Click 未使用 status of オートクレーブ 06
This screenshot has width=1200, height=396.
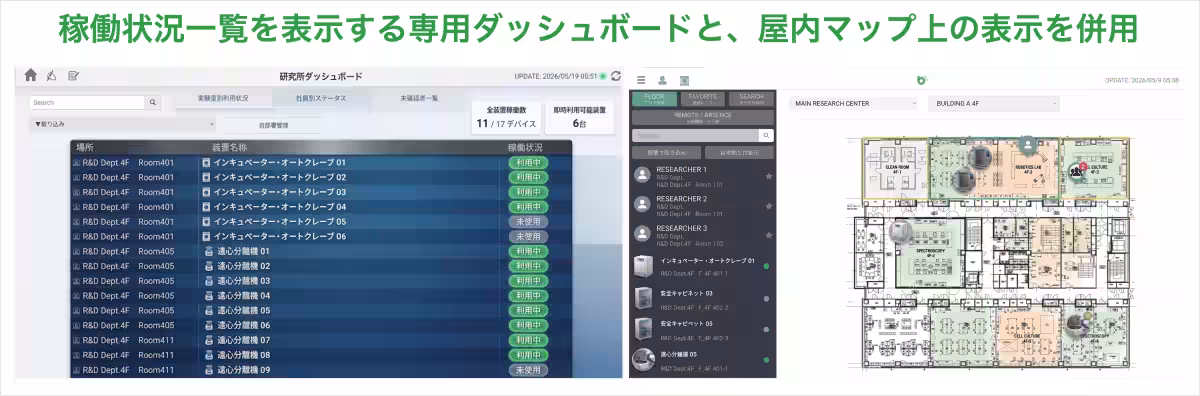pos(528,236)
